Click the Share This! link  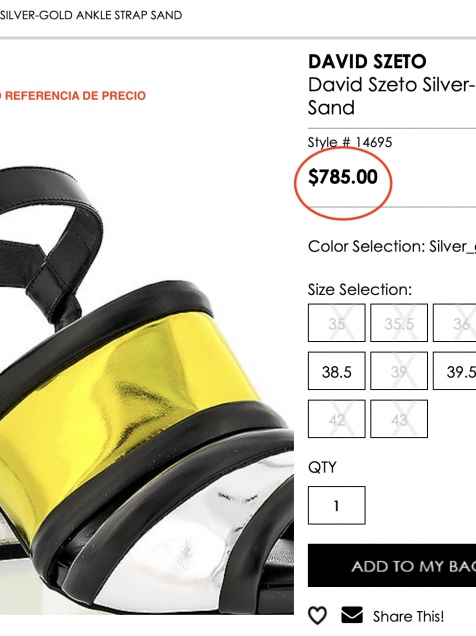pos(408,617)
